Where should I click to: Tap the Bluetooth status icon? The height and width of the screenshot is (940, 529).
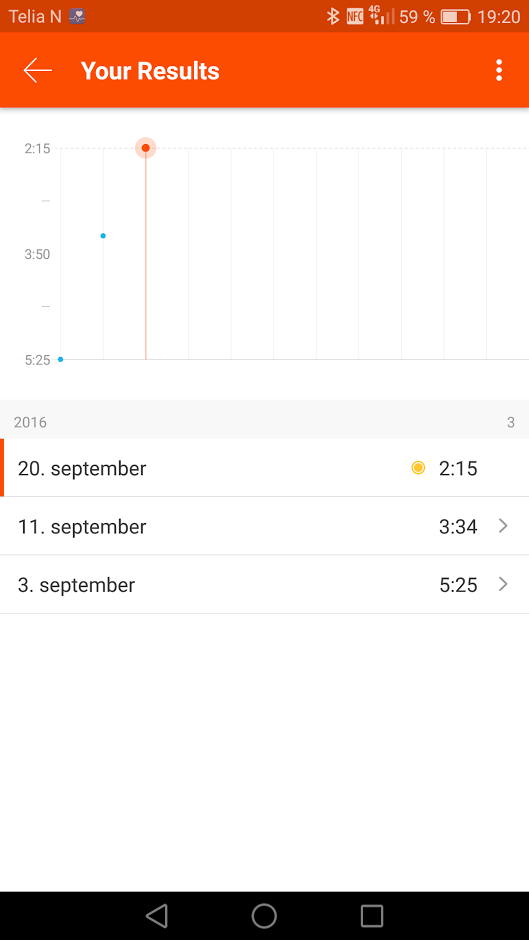coord(333,16)
